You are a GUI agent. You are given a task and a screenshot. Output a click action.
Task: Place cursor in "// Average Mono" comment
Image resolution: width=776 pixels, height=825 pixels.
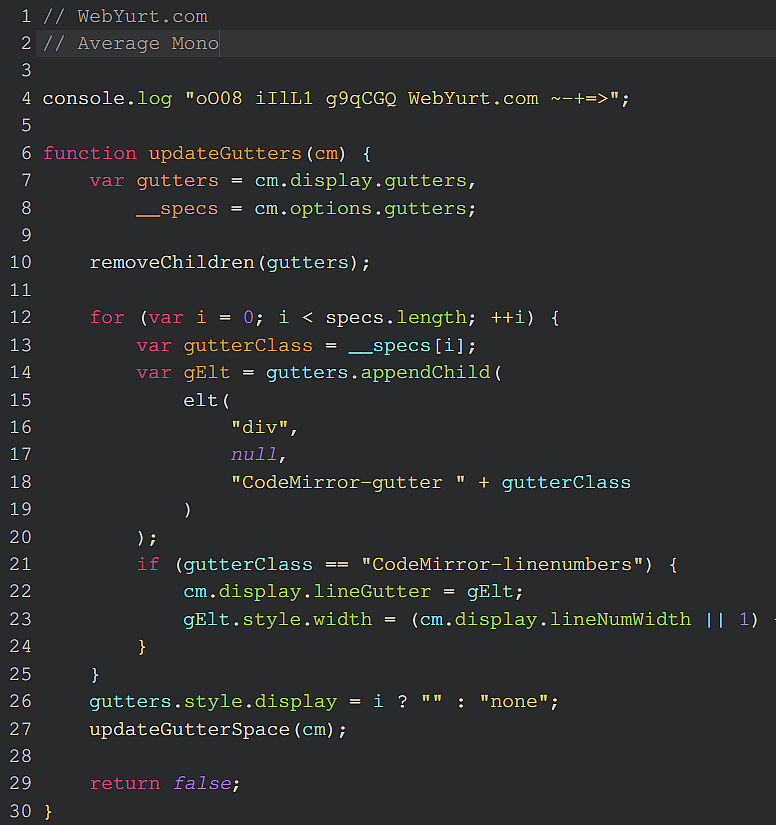(x=130, y=43)
